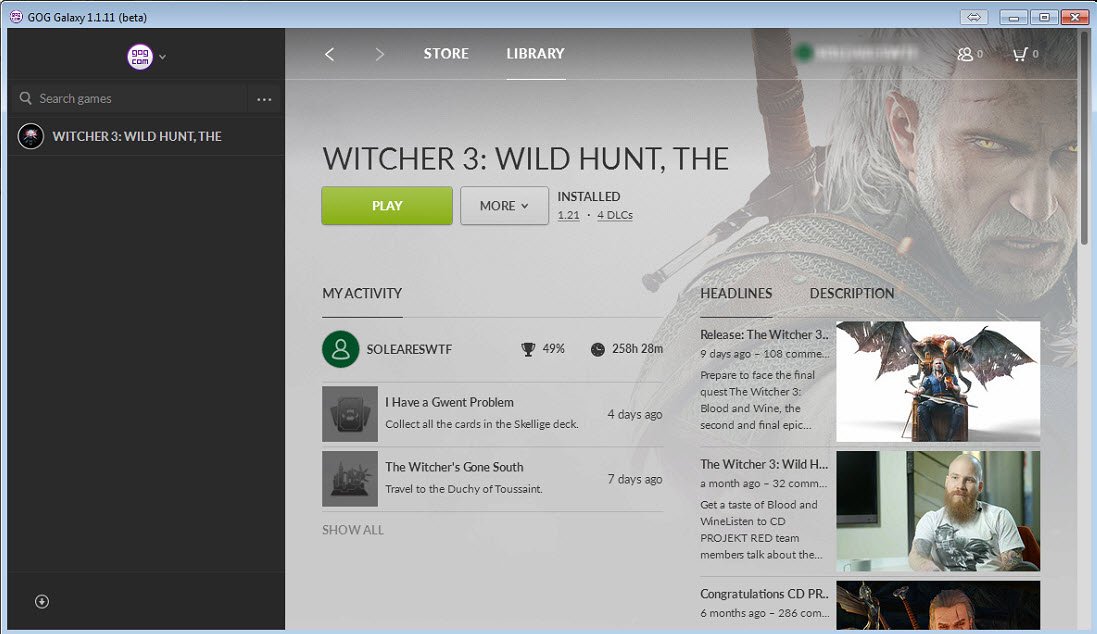Open I Have a Gwent Problem achievement icon

pos(350,414)
